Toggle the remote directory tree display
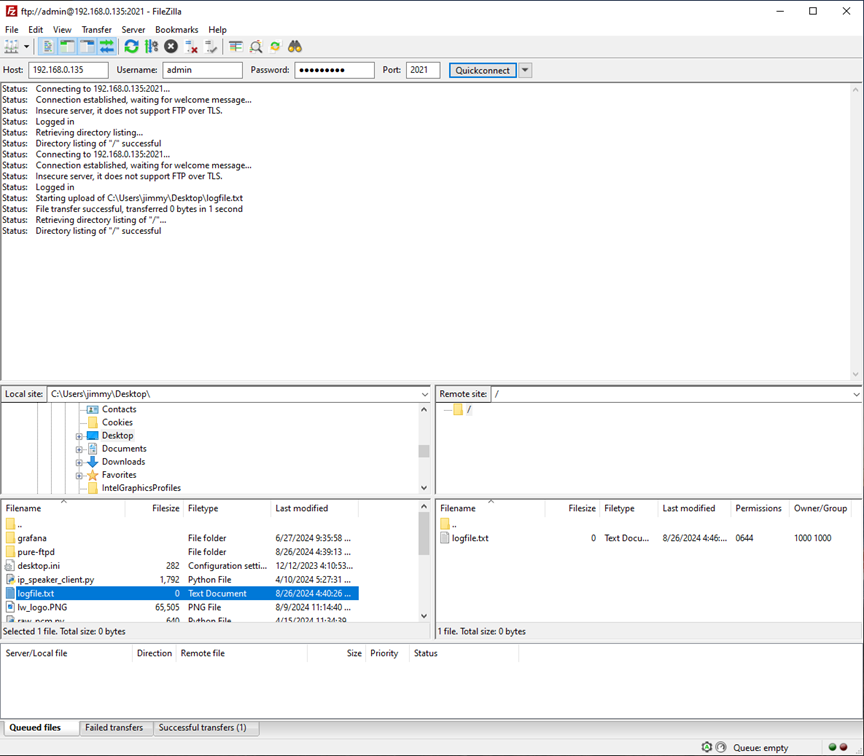The width and height of the screenshot is (864, 756). coord(87,47)
